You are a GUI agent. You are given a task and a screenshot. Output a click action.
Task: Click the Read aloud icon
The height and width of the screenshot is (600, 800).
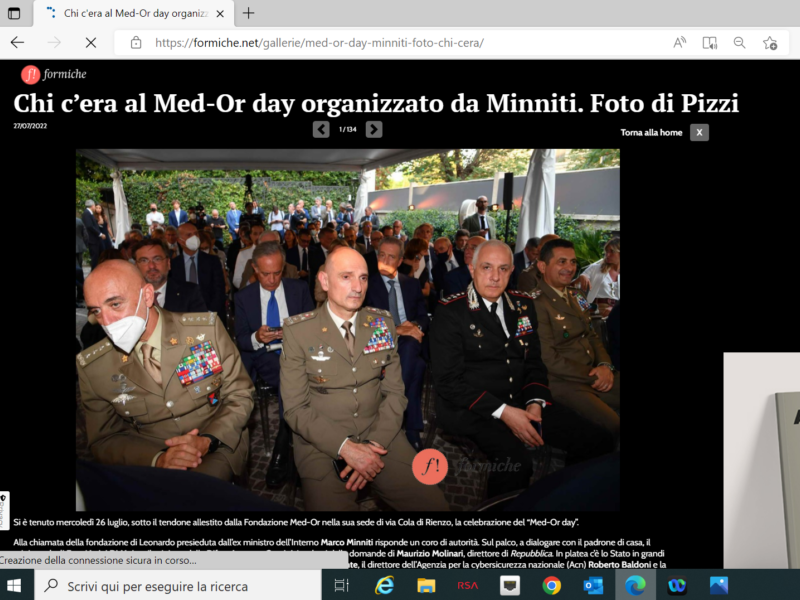tap(679, 43)
